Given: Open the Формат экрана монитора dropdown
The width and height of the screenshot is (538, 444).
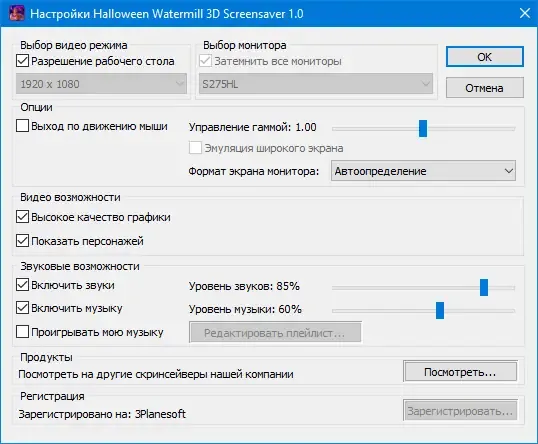Looking at the screenshot, I should [x=423, y=171].
